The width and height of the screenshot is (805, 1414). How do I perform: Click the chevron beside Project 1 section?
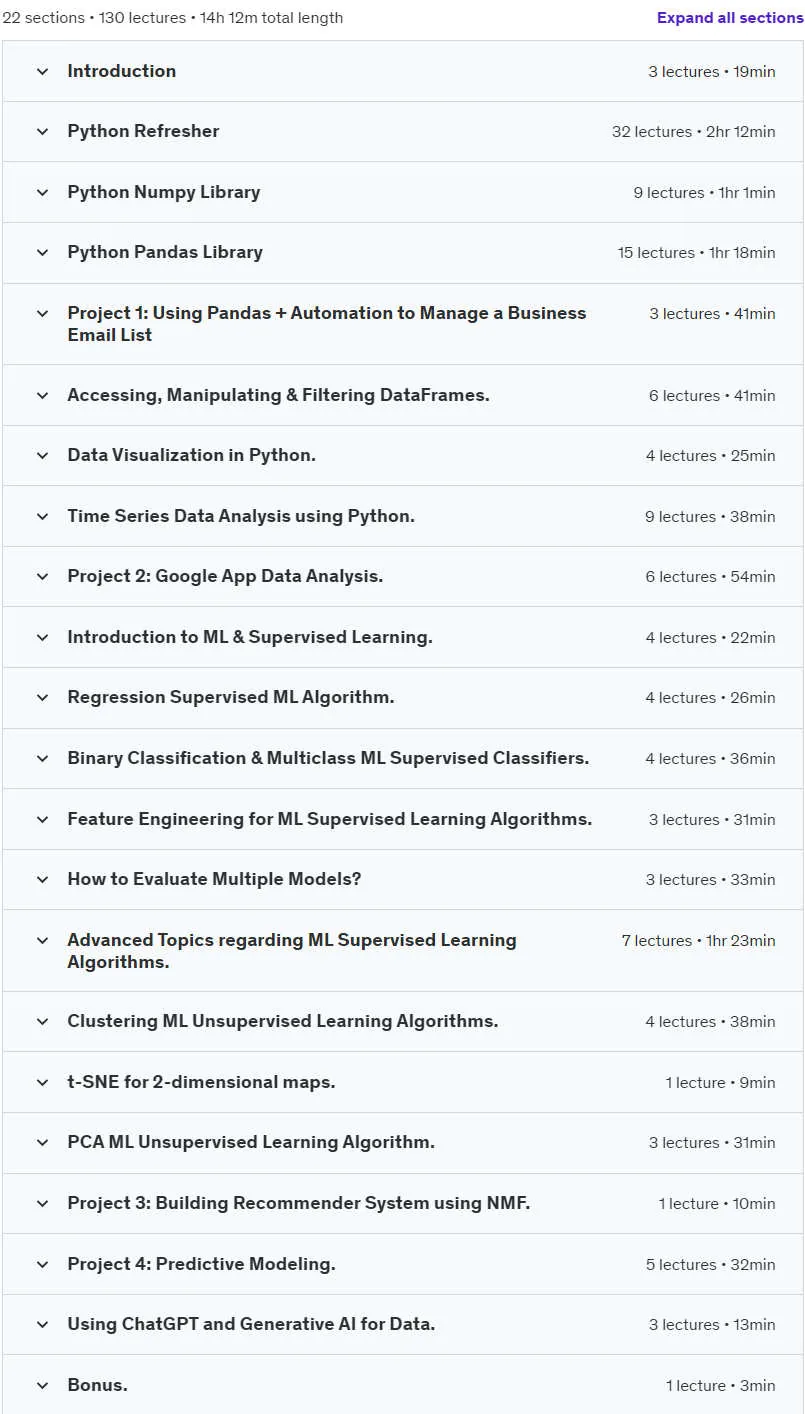(42, 314)
